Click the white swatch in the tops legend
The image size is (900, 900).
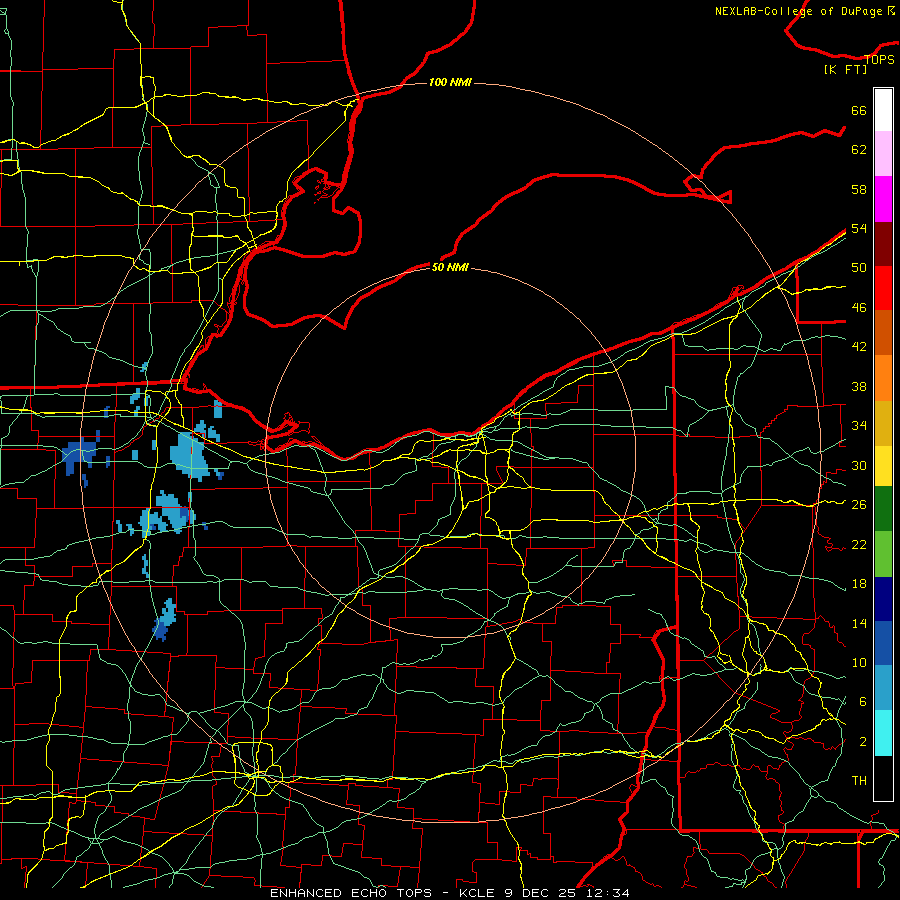(883, 110)
